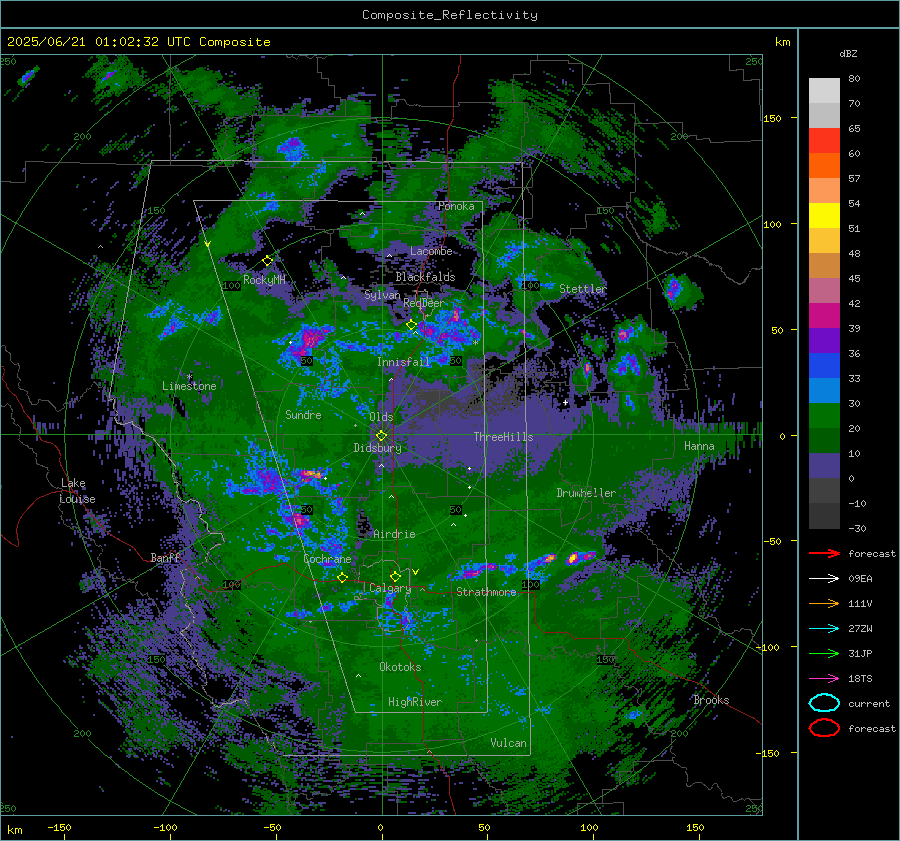Select the yellow diamond marker below Cochrane
Viewport: 900px width, 841px height.
(x=342, y=577)
